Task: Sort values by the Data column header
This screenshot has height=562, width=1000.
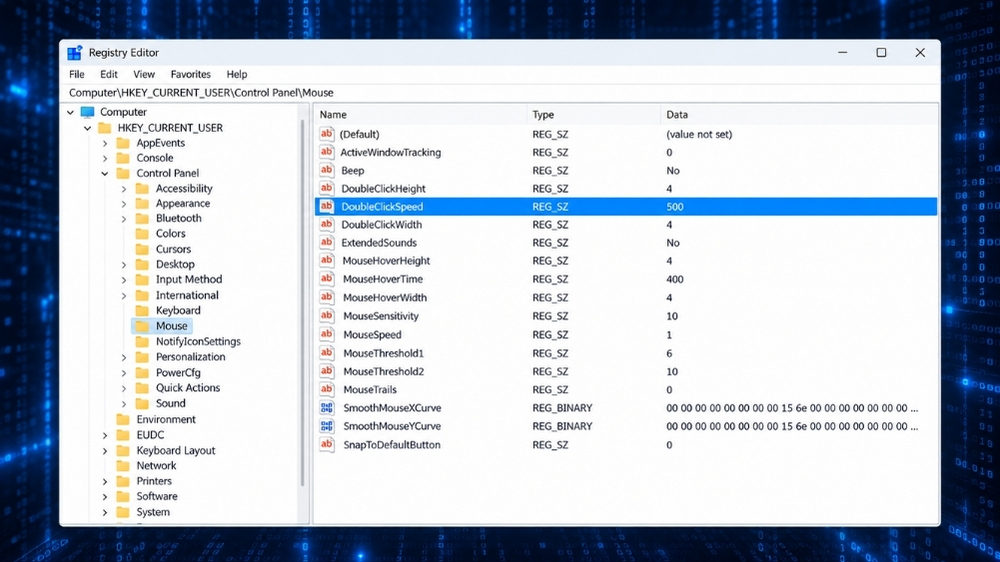Action: tap(798, 115)
